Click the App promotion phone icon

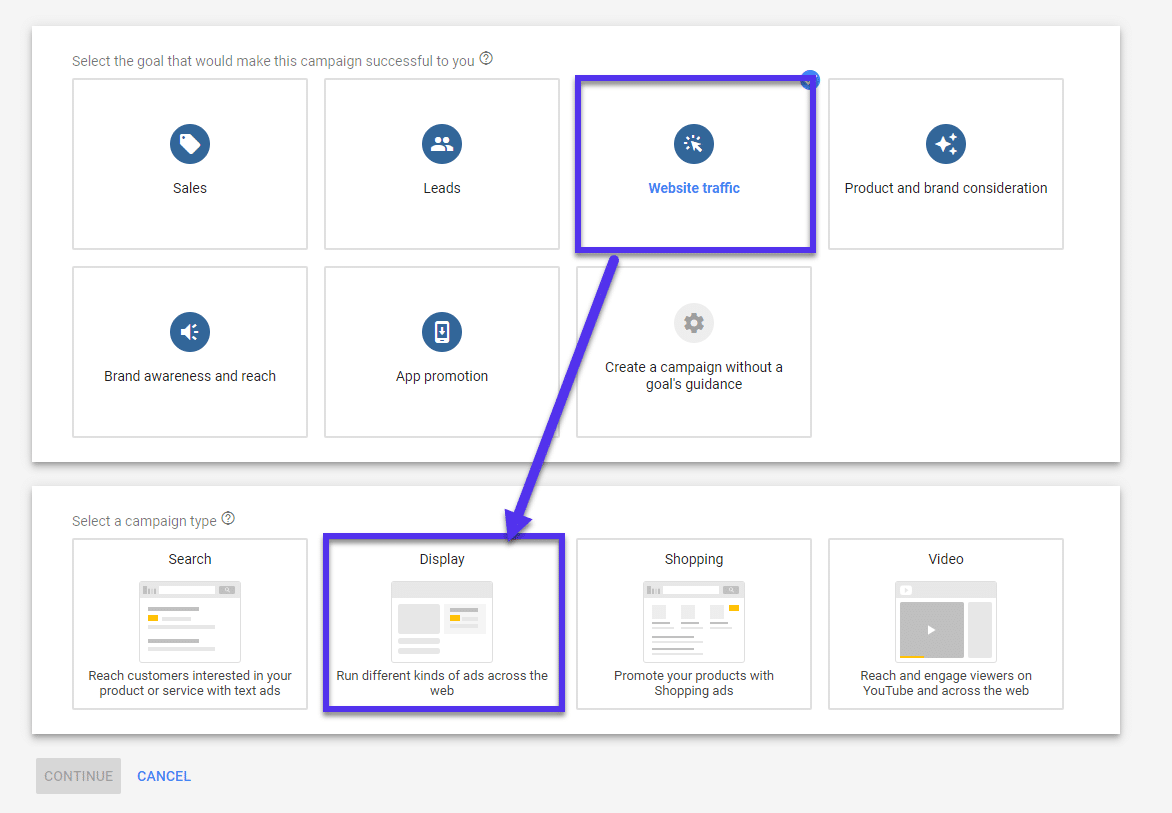click(441, 332)
